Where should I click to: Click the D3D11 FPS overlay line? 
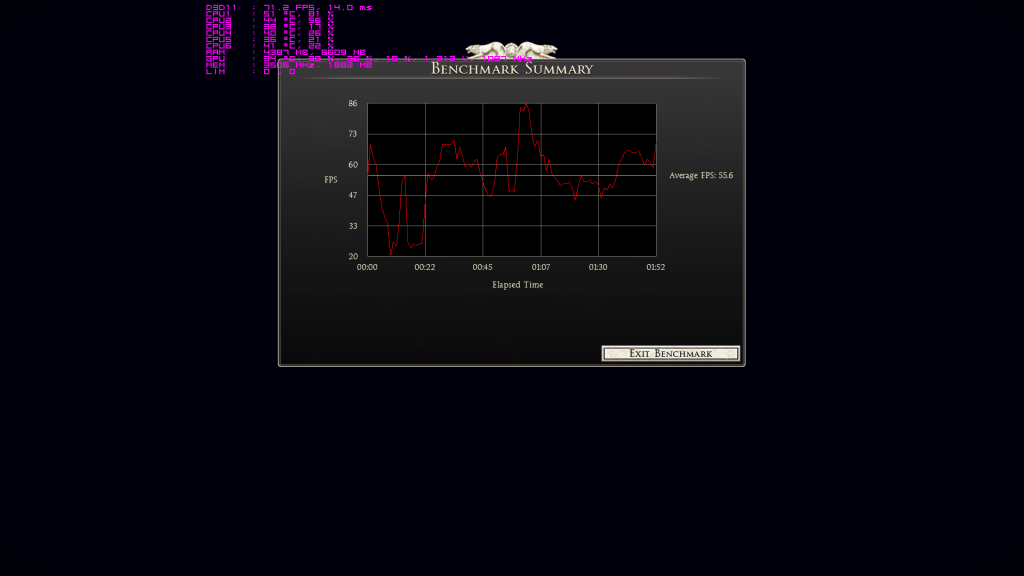click(289, 8)
